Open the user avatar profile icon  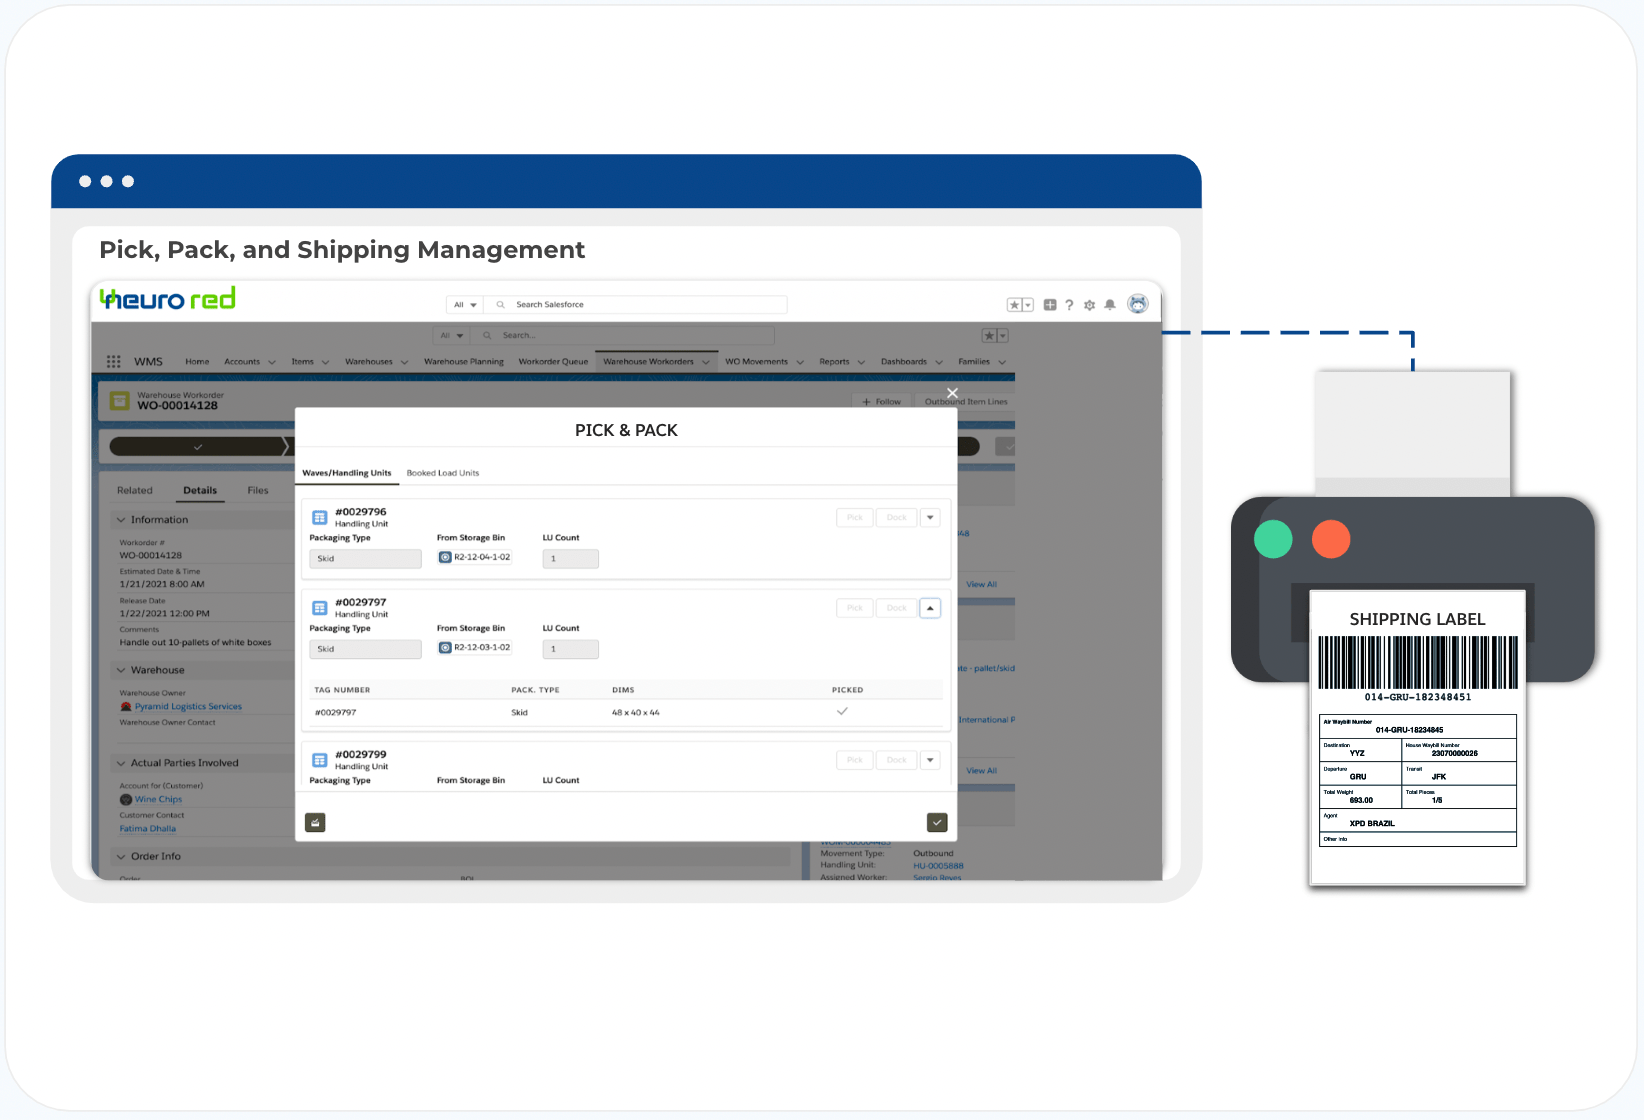pyautogui.click(x=1137, y=304)
